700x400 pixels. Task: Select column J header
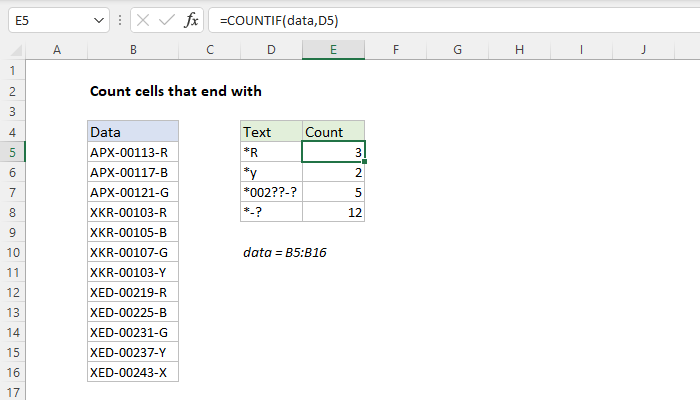coord(643,50)
